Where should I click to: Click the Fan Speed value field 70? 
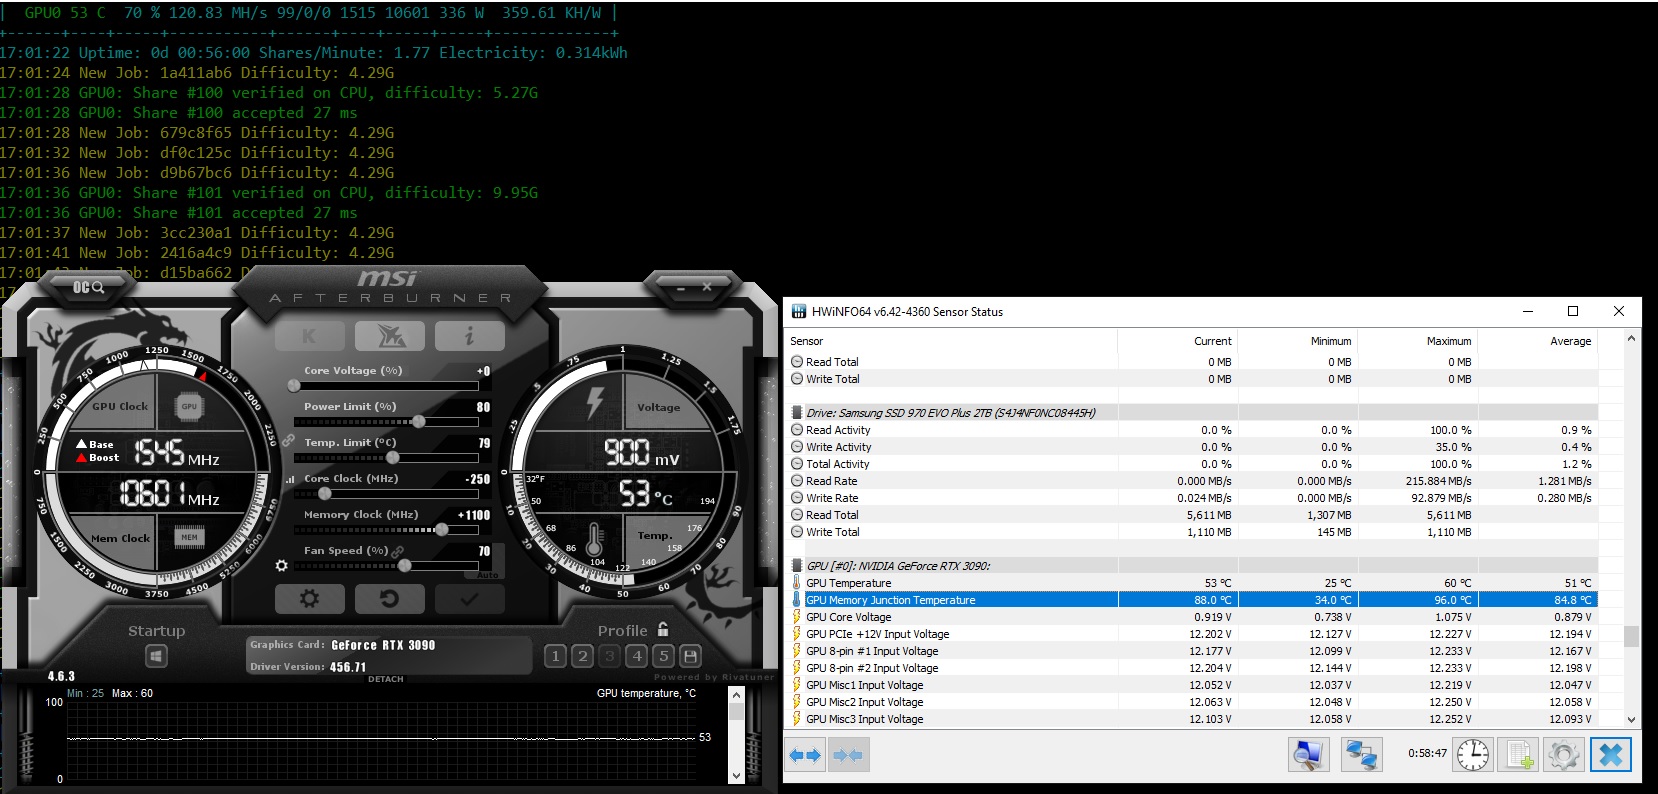pos(484,551)
